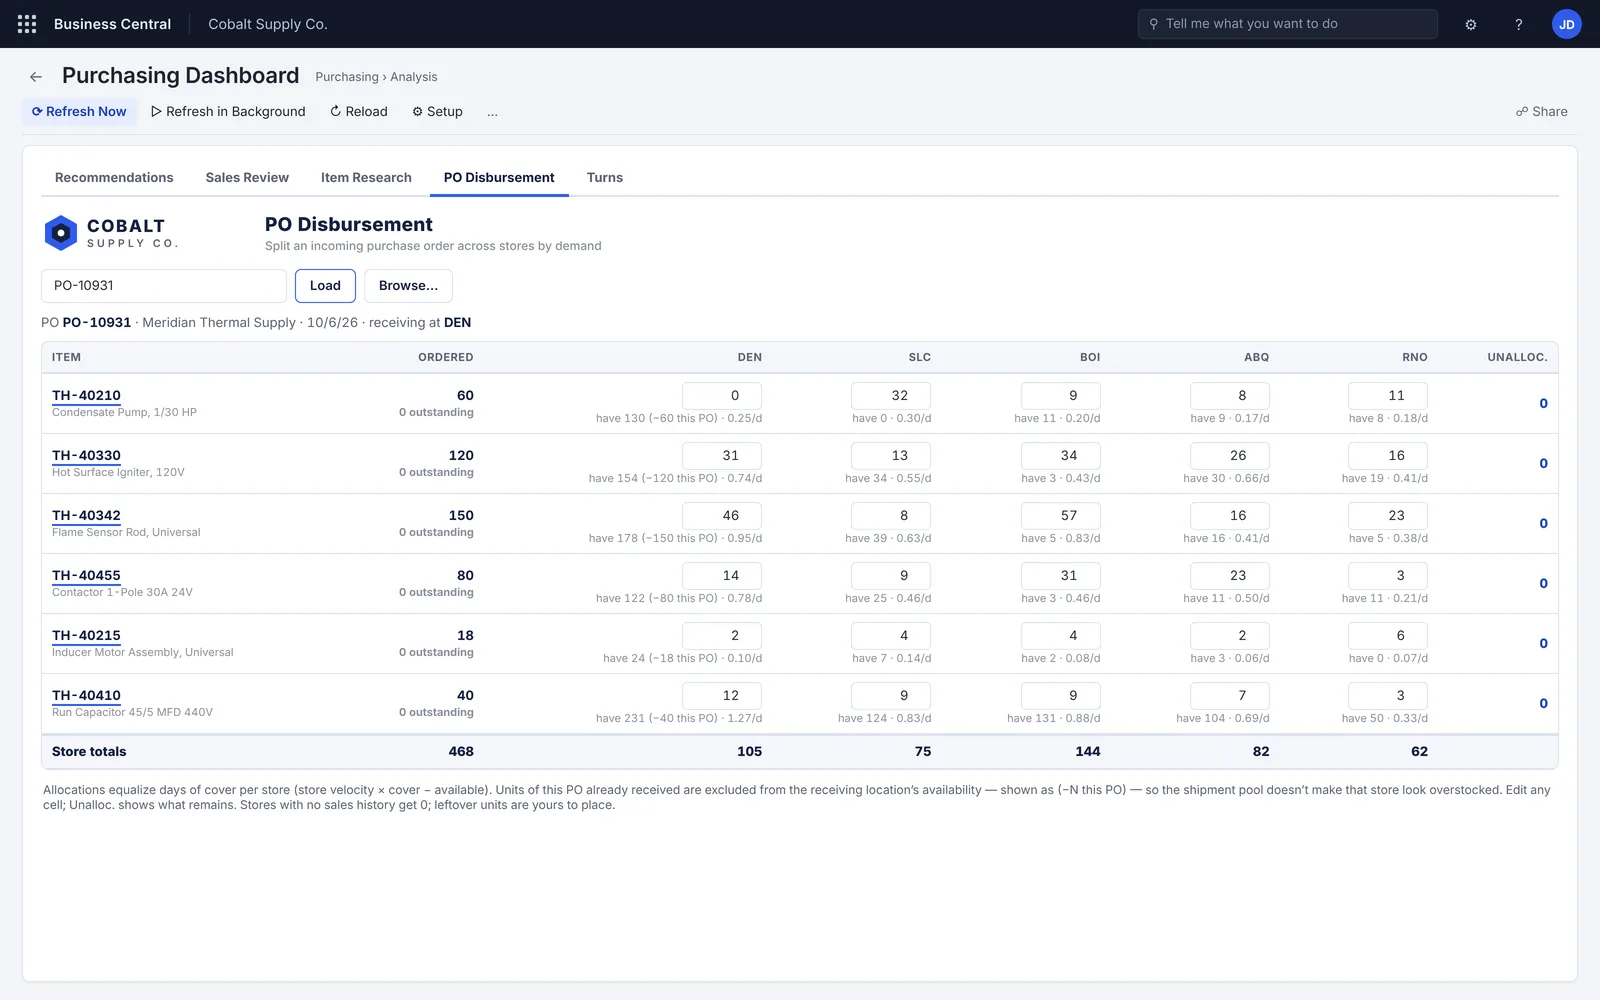
Task: Focus the Tell me search box
Action: click(1287, 24)
